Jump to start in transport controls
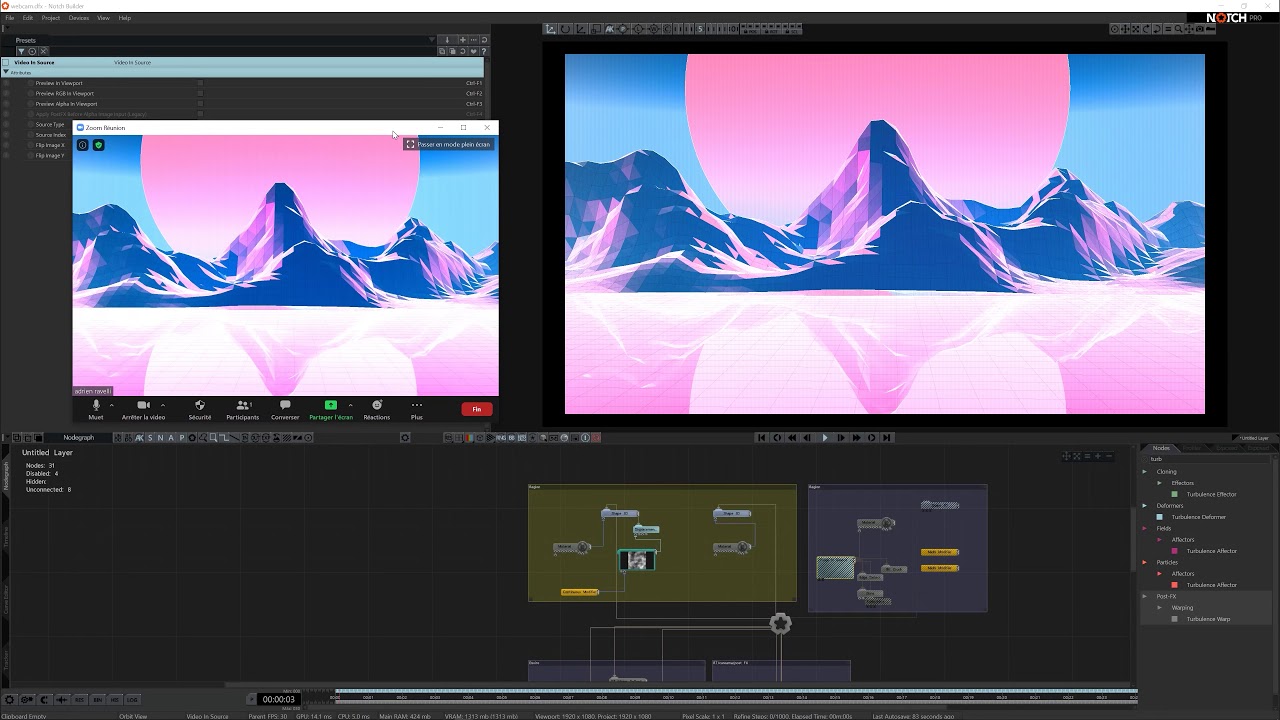The image size is (1280, 720). pyautogui.click(x=761, y=437)
